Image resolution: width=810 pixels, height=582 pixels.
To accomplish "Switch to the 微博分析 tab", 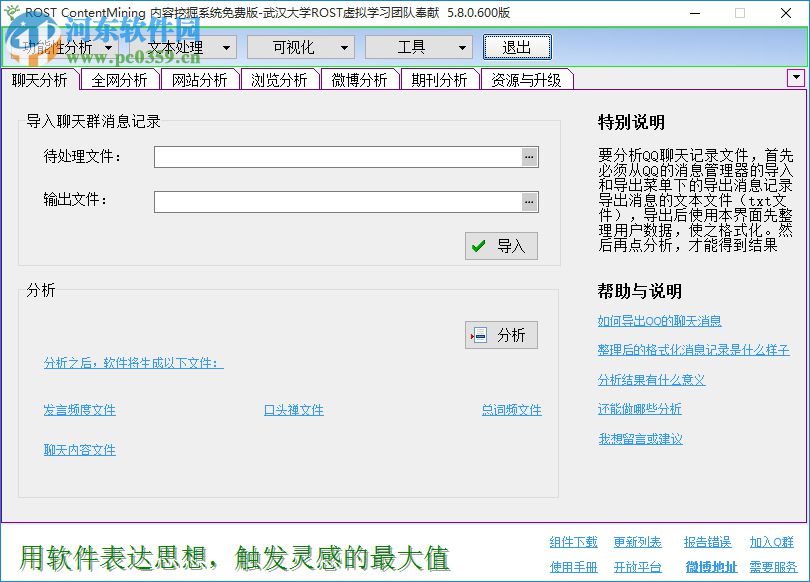I will [x=359, y=78].
